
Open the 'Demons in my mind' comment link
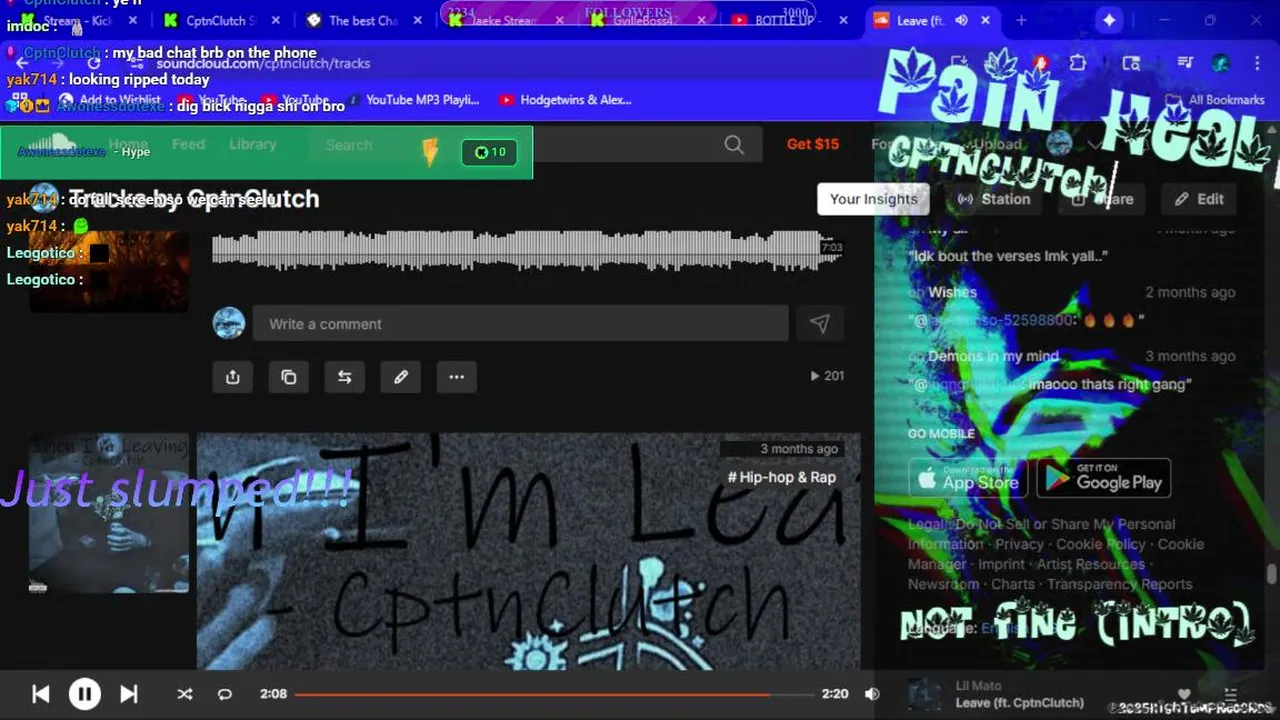click(x=993, y=356)
